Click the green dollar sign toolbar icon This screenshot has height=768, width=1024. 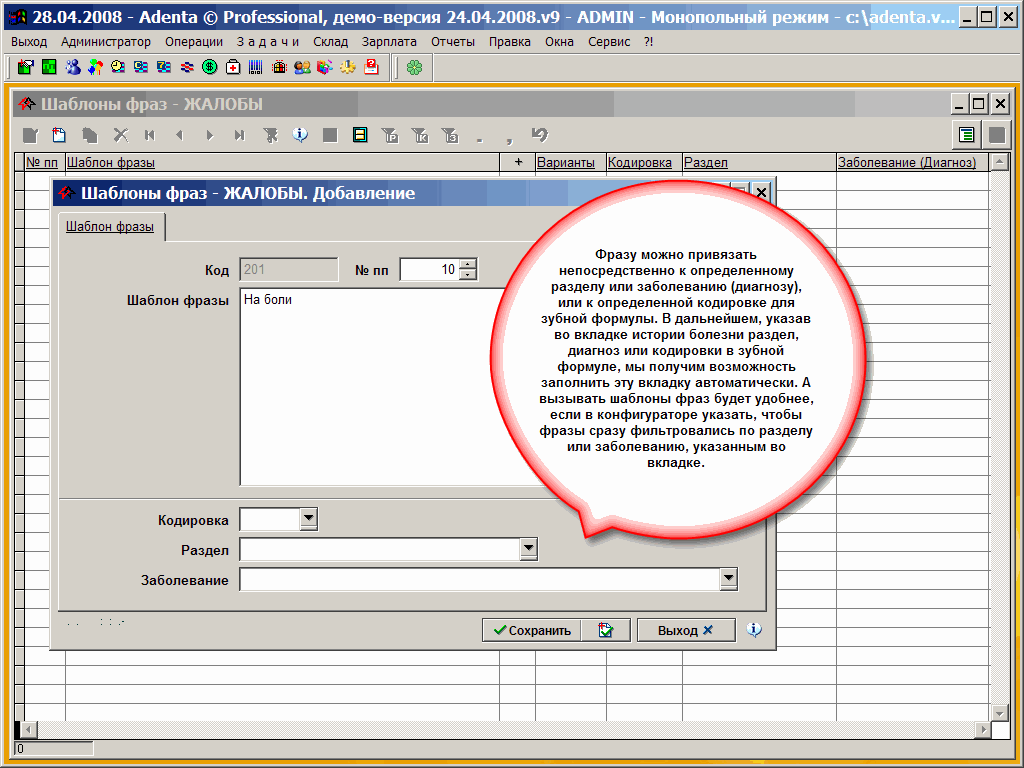pos(210,67)
